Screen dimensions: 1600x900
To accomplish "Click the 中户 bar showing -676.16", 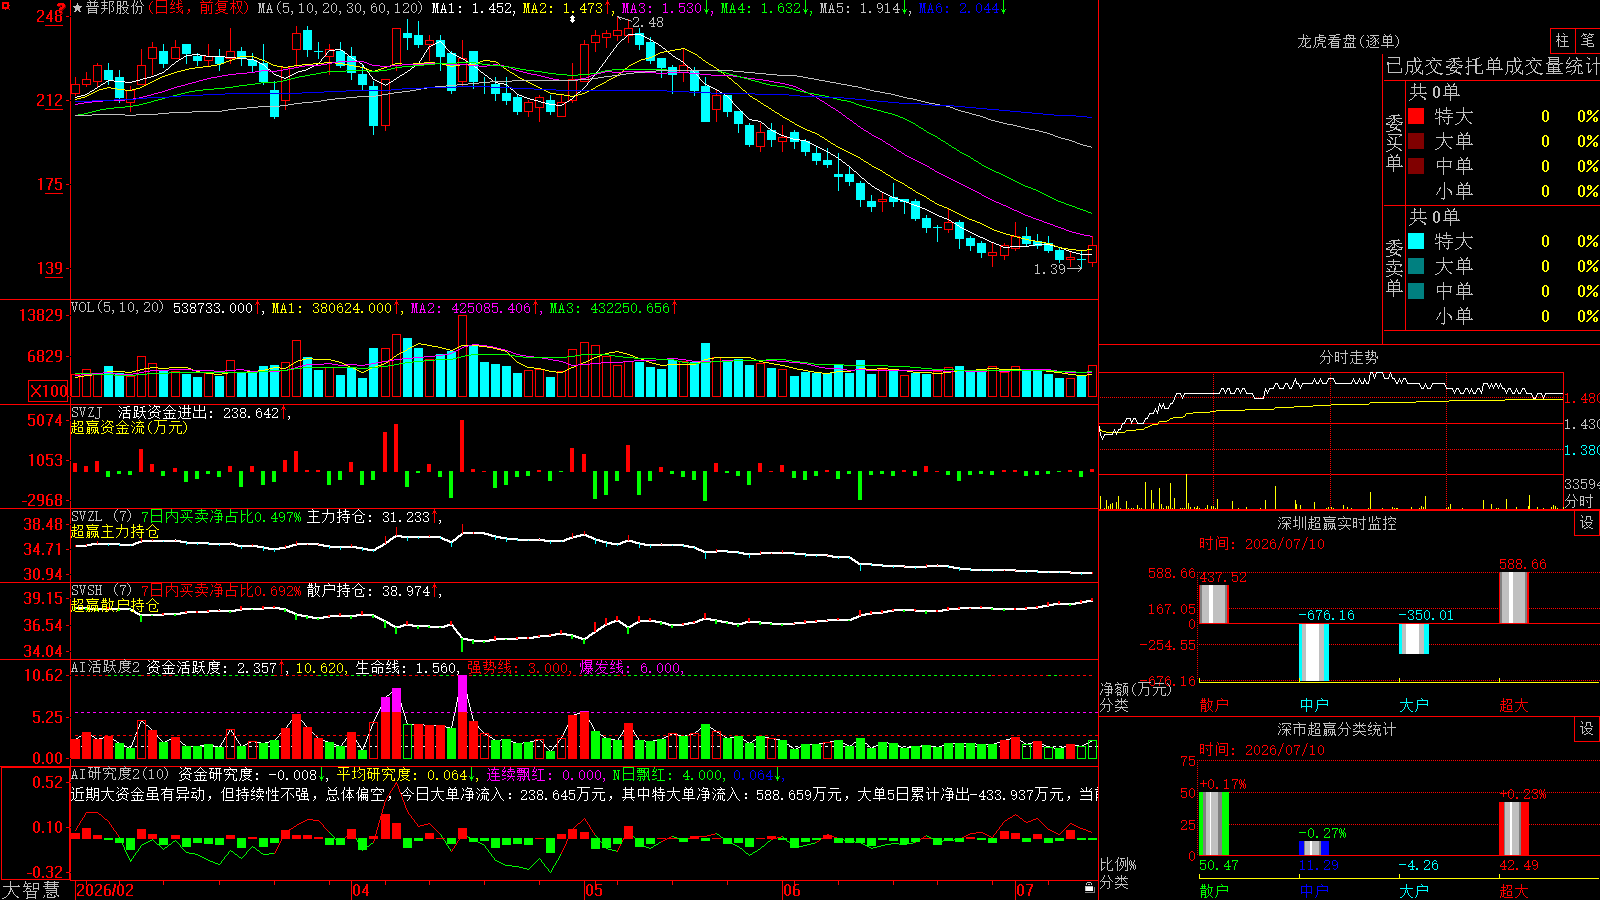I will pos(1314,652).
